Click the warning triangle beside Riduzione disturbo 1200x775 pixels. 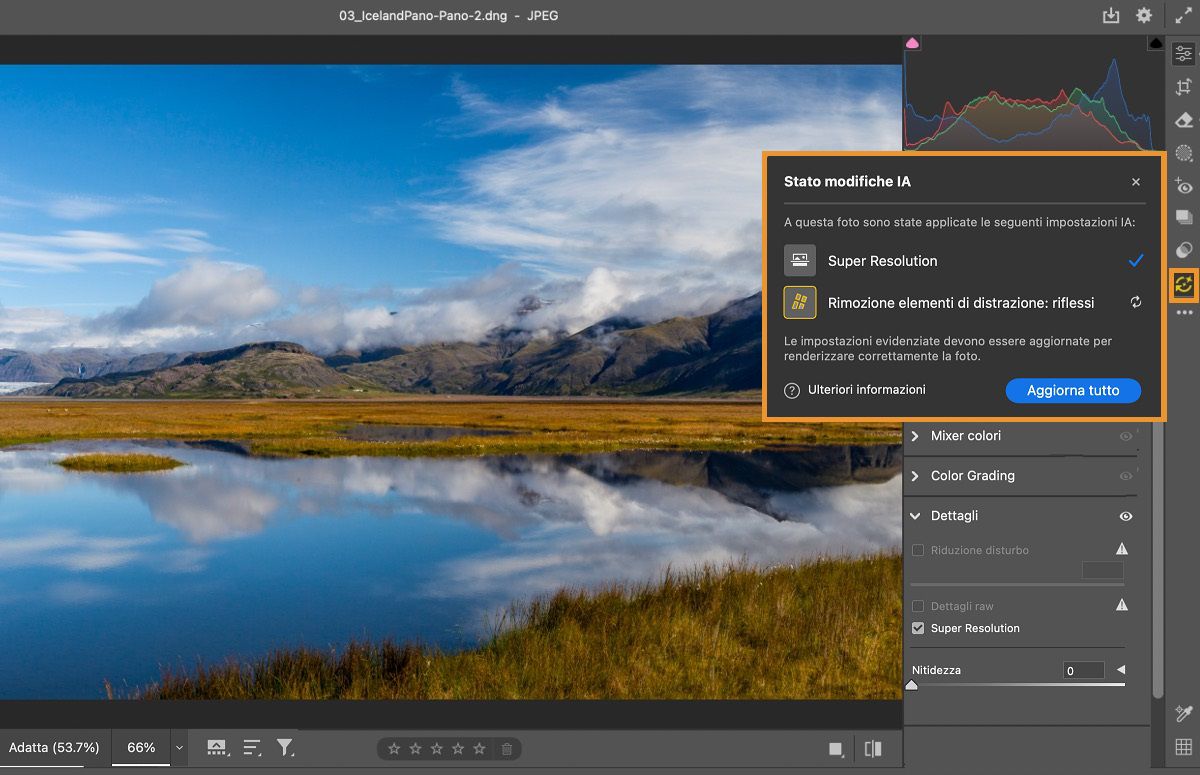point(1122,549)
